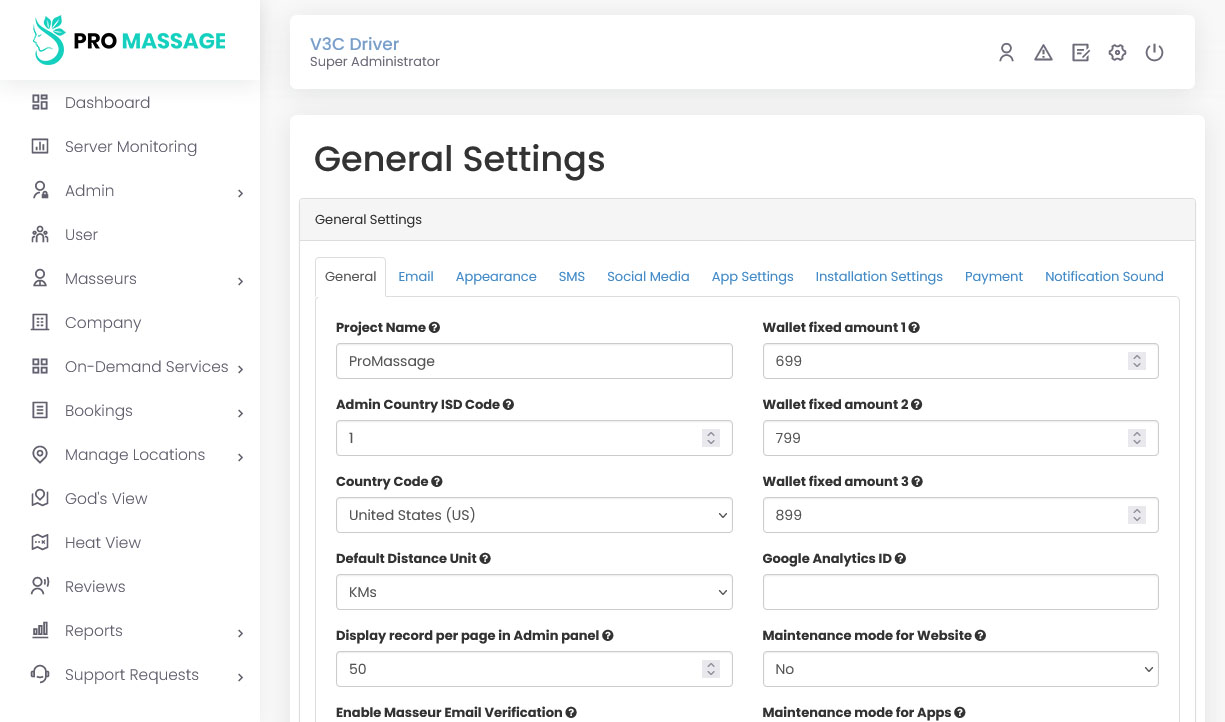Open the Country Code dropdown

click(534, 515)
